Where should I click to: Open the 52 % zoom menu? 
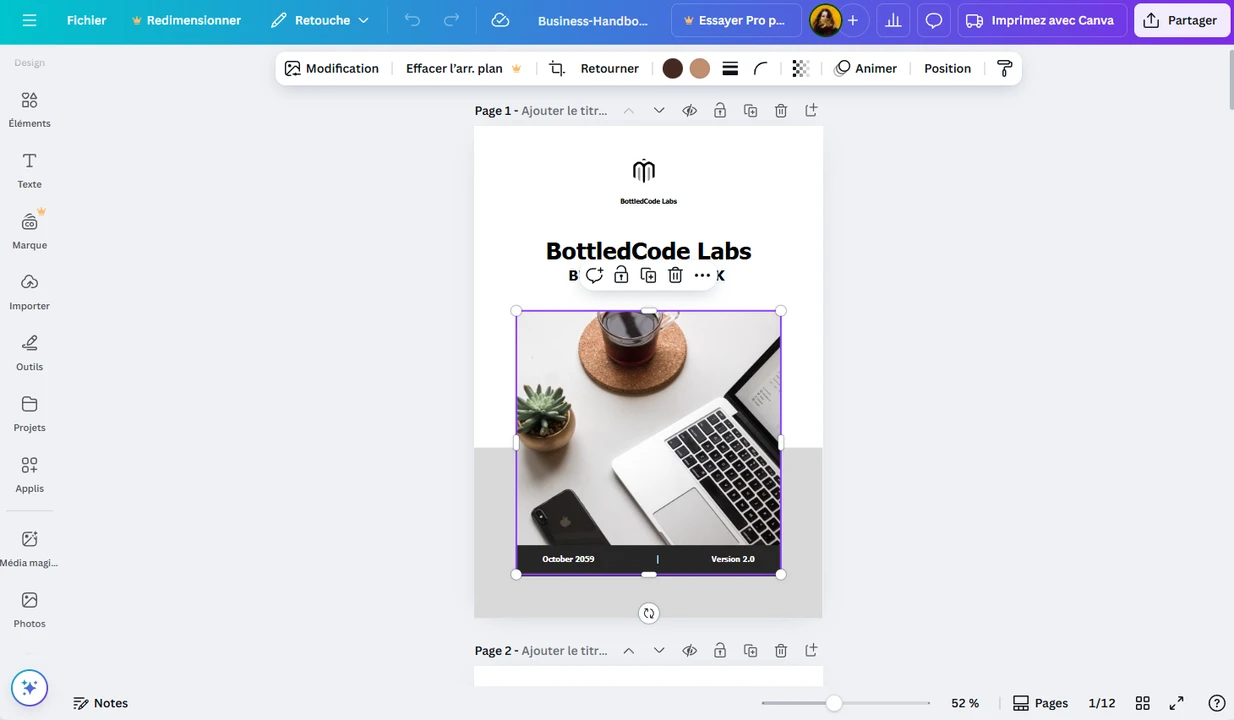965,703
